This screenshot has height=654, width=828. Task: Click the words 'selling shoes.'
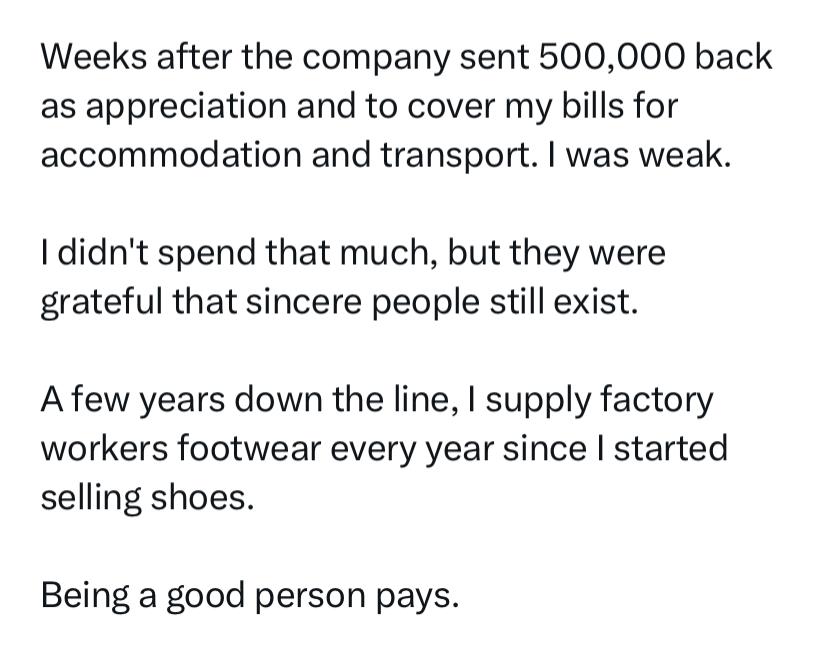[147, 499]
